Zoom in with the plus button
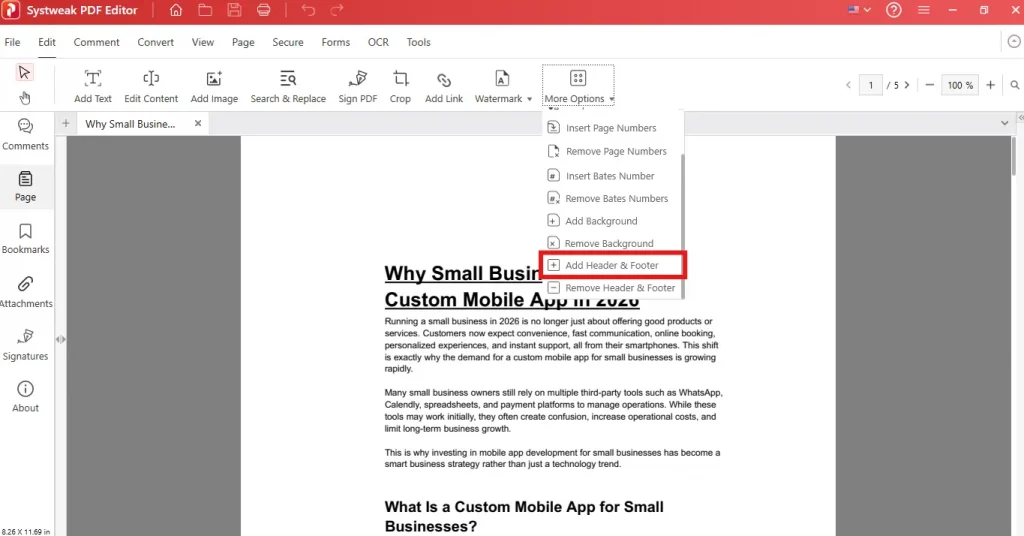Screen dimensions: 1024x536 pos(991,85)
